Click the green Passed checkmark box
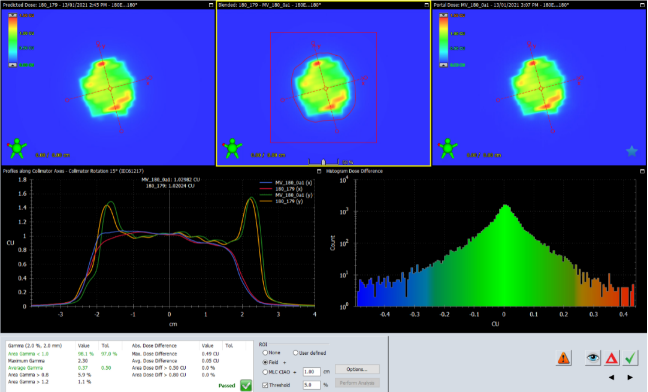The image size is (648, 392). click(x=246, y=385)
